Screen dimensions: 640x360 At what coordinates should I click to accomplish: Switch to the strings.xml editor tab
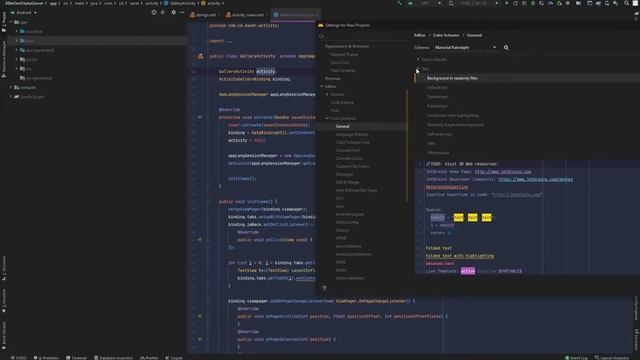click(205, 15)
